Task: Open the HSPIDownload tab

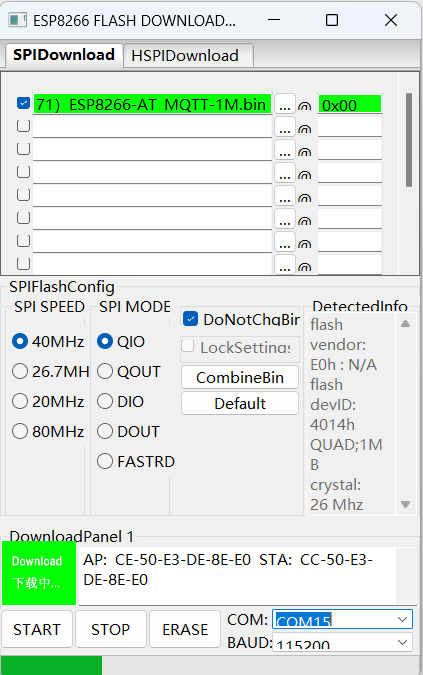Action: 188,56
